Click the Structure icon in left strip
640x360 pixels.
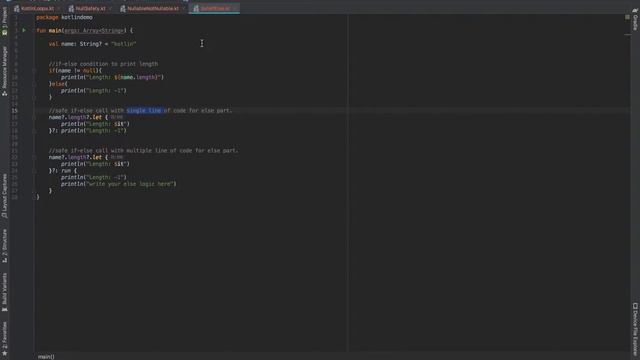point(4,260)
